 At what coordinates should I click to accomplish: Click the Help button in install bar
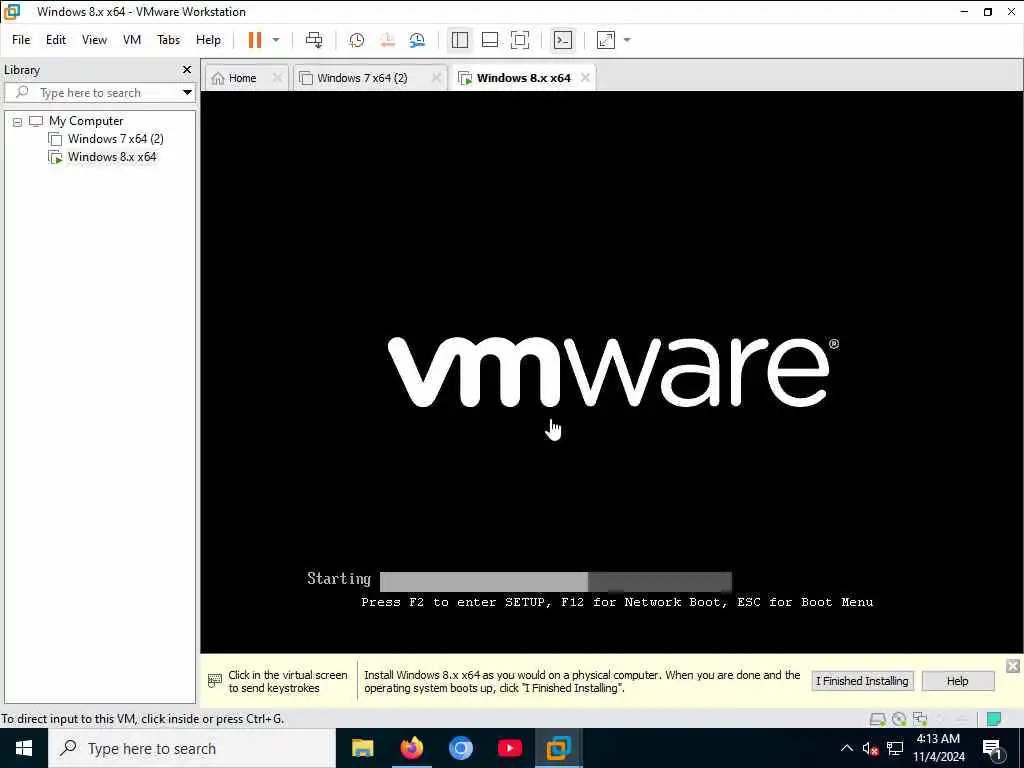(957, 681)
